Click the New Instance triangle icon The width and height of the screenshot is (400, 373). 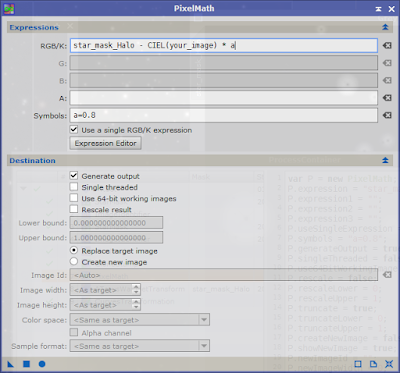click(x=11, y=364)
